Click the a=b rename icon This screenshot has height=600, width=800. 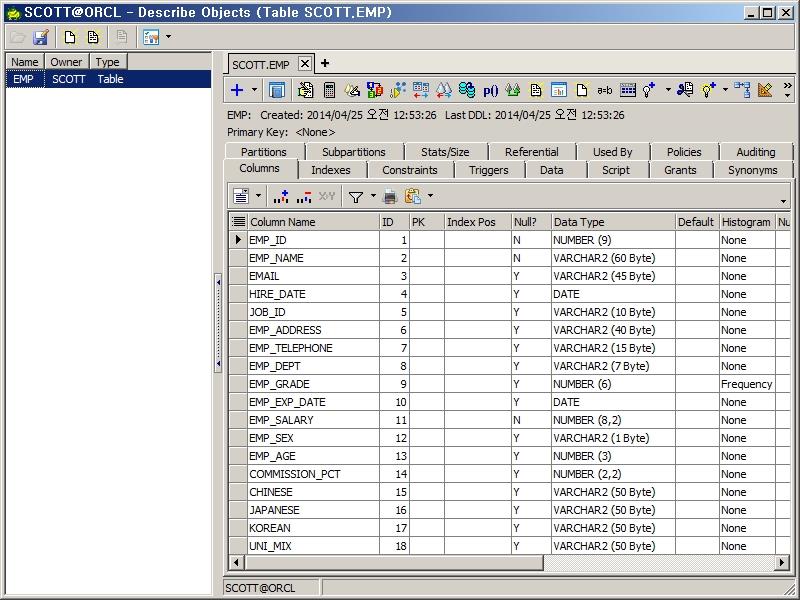[605, 90]
